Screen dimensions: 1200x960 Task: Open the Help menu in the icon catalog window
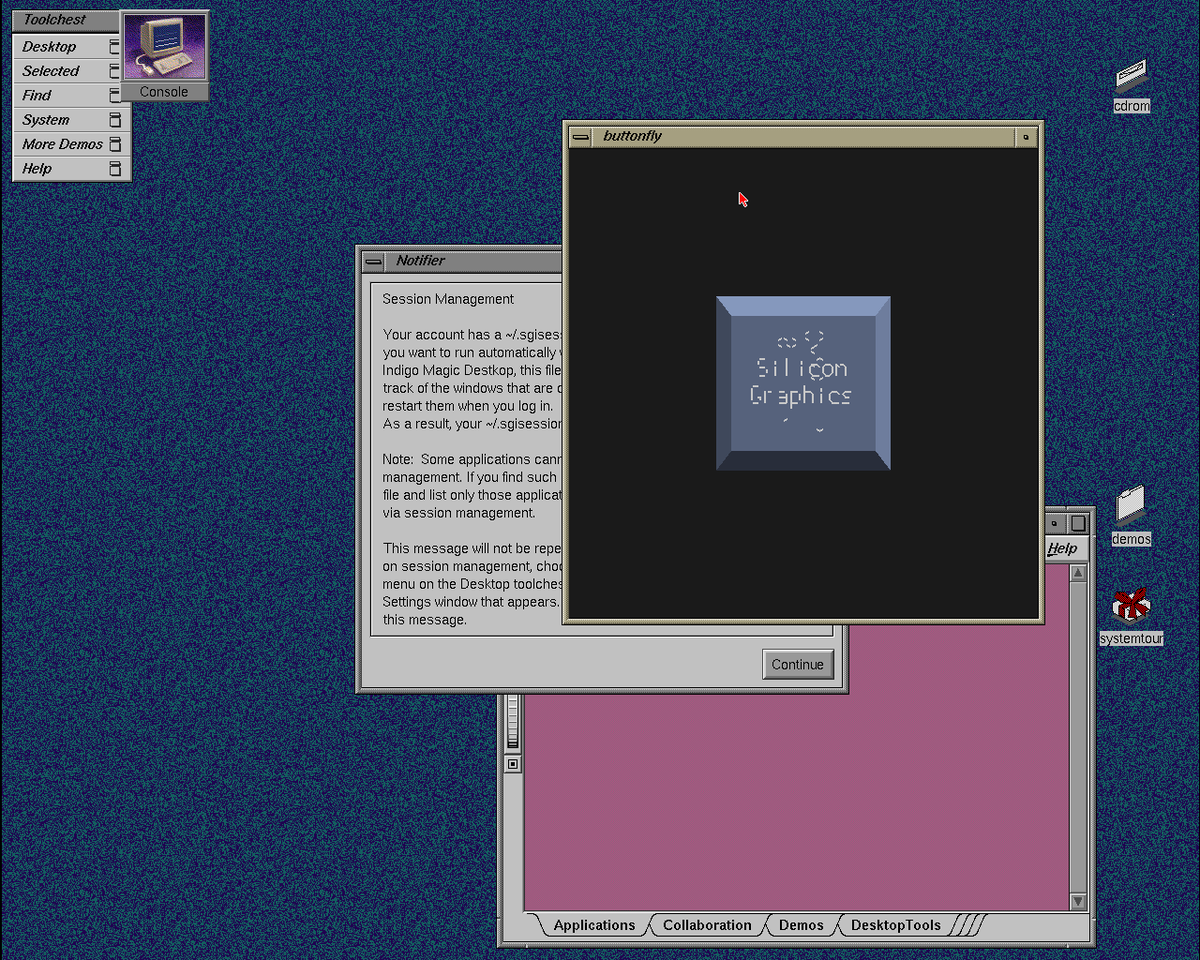[x=1062, y=549]
